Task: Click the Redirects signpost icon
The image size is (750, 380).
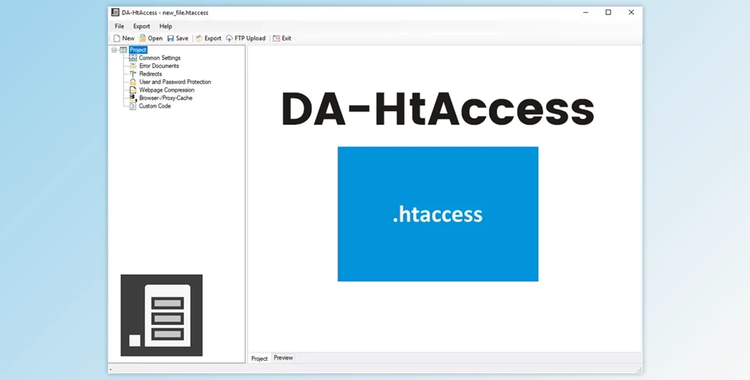Action: pyautogui.click(x=133, y=74)
